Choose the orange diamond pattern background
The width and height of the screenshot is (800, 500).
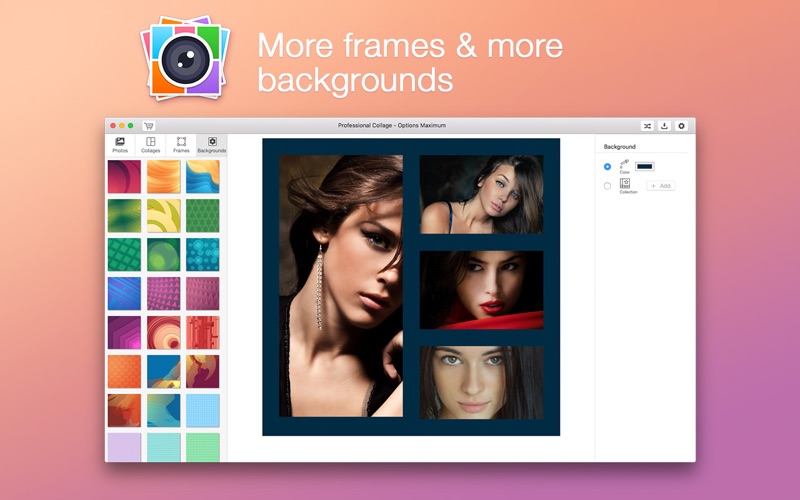coord(124,371)
